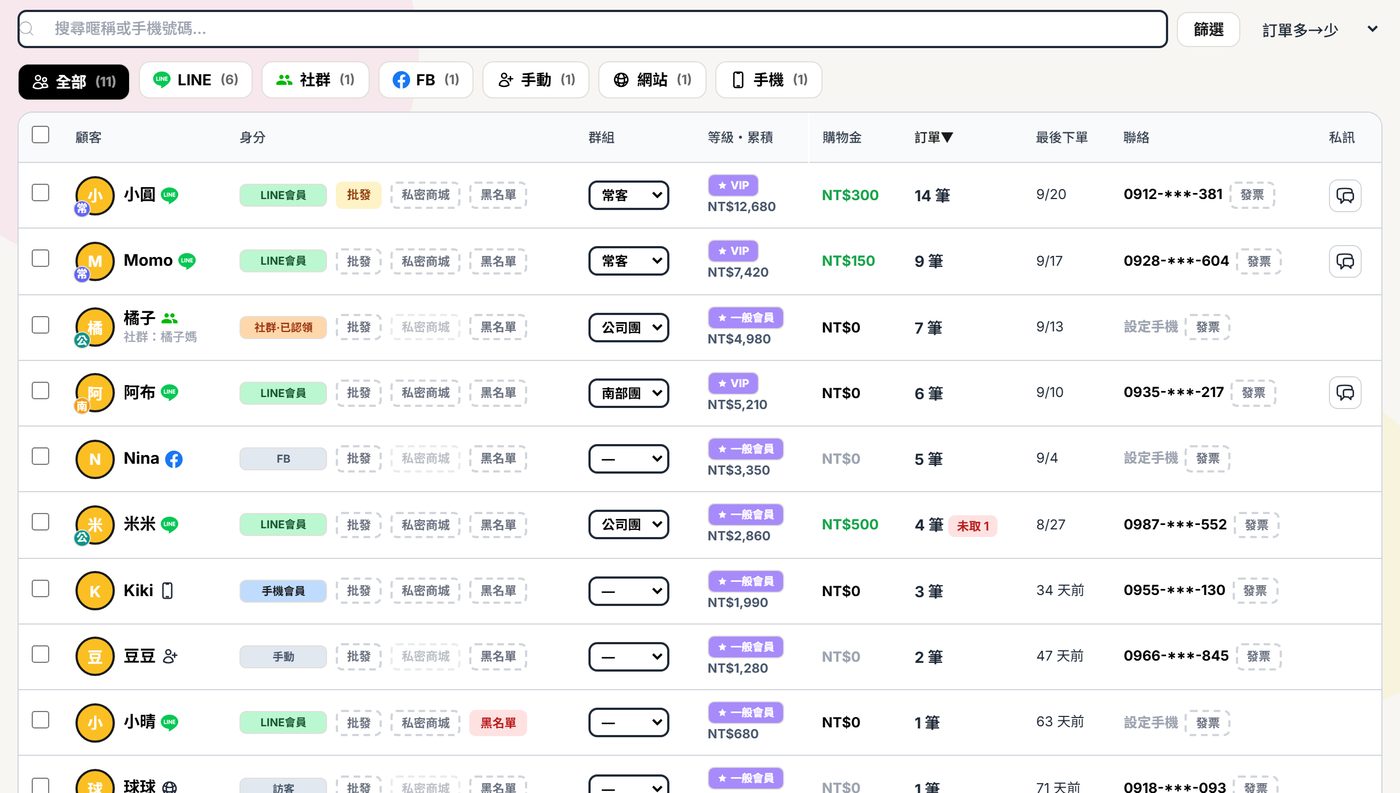The width and height of the screenshot is (1400, 793).
Task: Select the checkbox for 小圓
Action: tap(40, 192)
